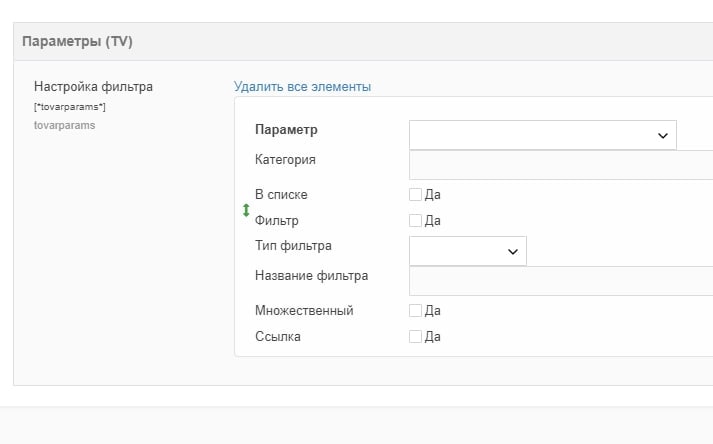Screen dimensions: 713x444
Task: Click the gray 'tovarparams' description text
Action: click(64, 126)
